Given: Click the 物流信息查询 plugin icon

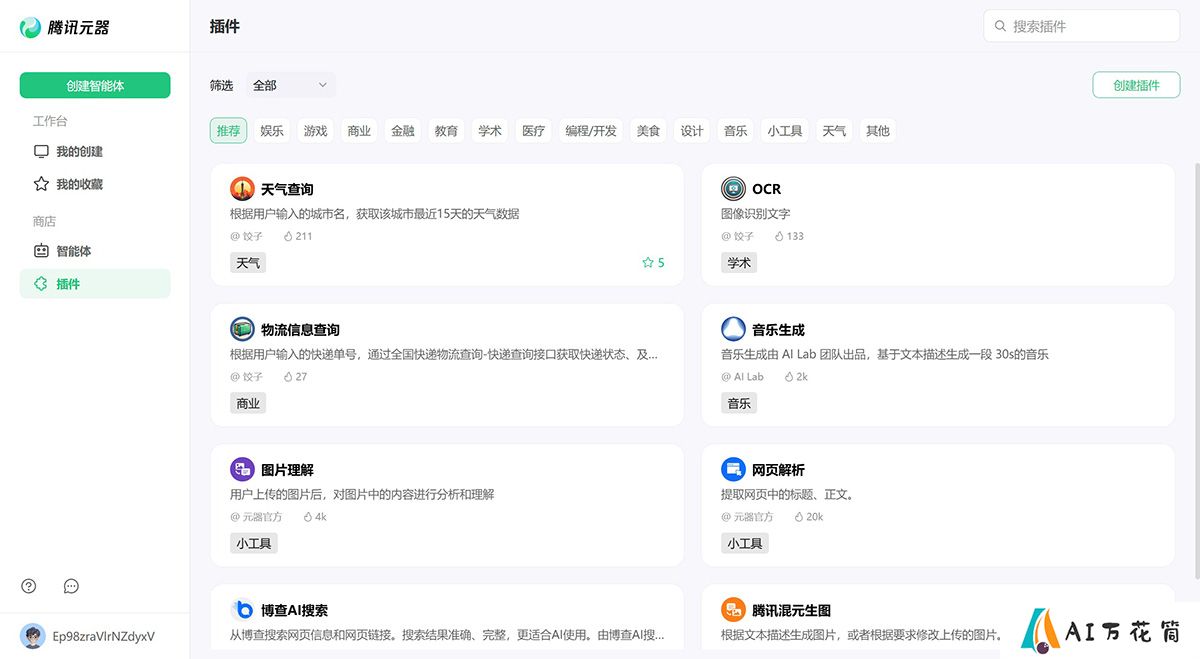Looking at the screenshot, I should 242,329.
